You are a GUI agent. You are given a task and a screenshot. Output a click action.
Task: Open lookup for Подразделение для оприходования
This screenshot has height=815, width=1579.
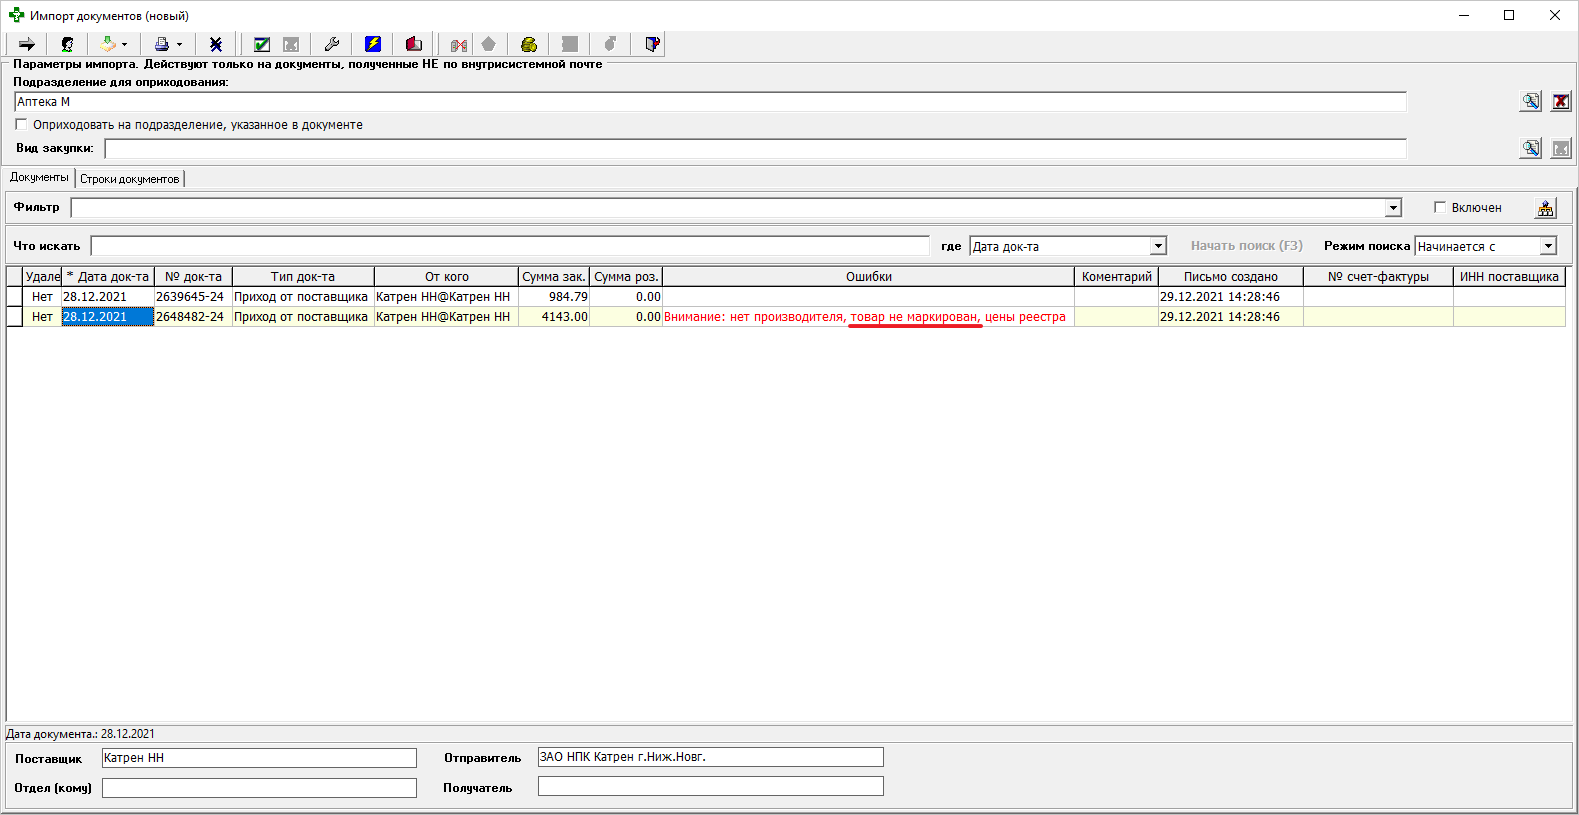point(1530,101)
